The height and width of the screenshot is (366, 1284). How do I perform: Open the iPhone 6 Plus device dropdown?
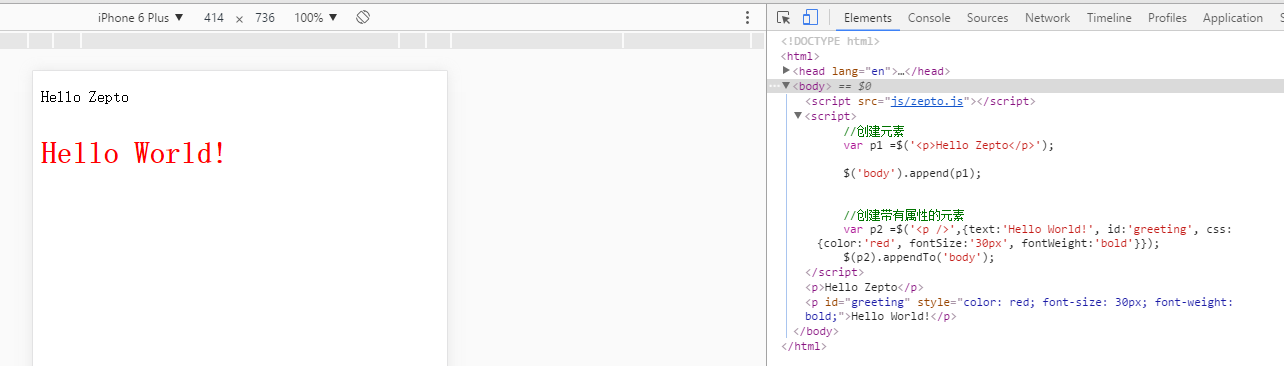(x=140, y=18)
